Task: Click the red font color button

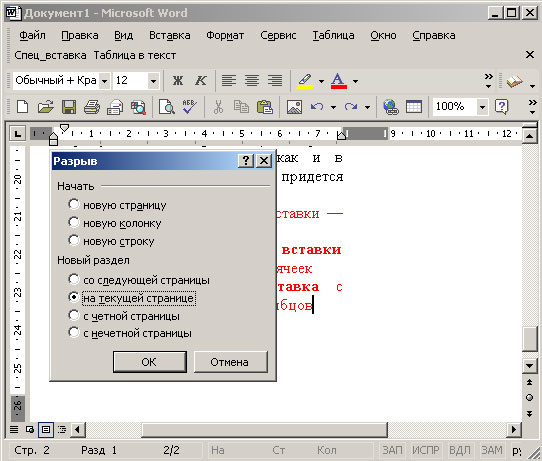Action: point(338,81)
